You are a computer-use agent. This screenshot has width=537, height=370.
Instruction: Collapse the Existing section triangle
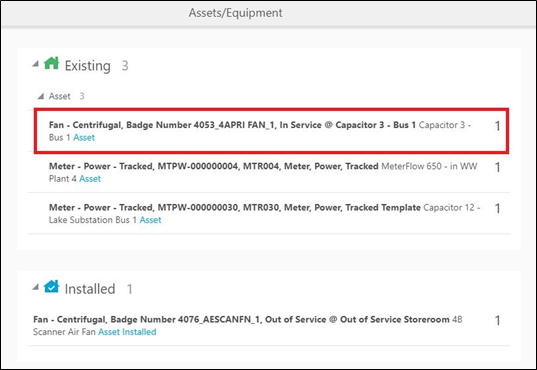click(x=36, y=64)
